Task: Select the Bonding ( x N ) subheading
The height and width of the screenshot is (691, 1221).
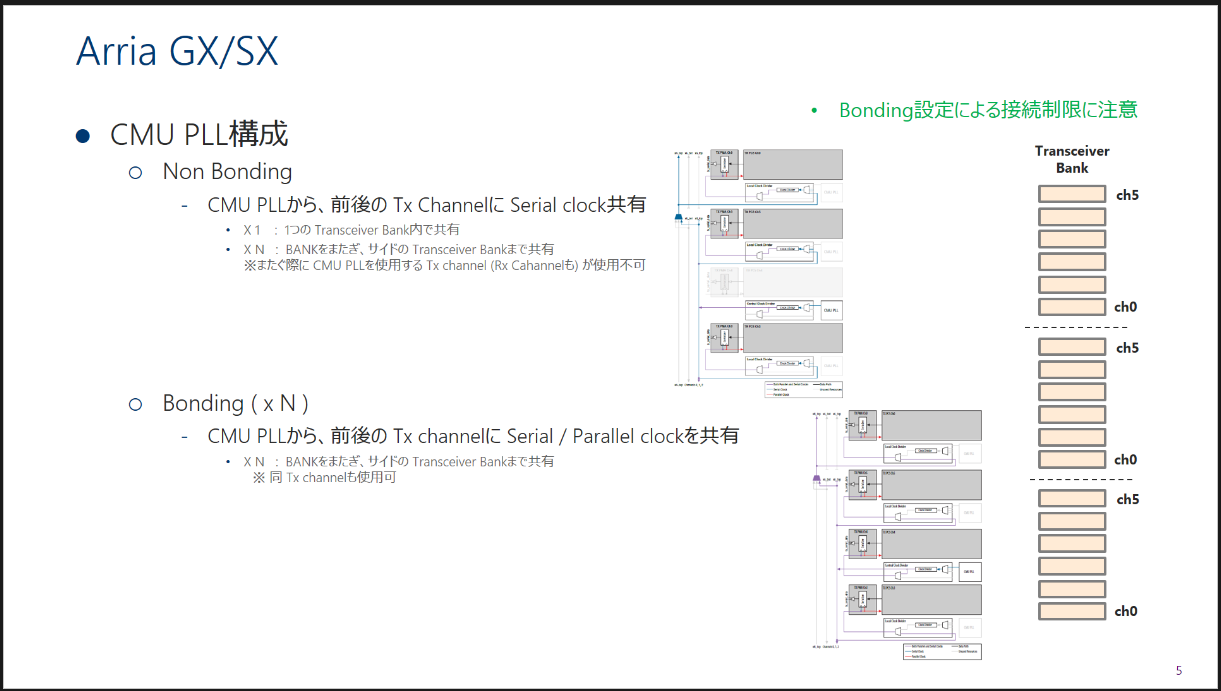Action: point(235,404)
